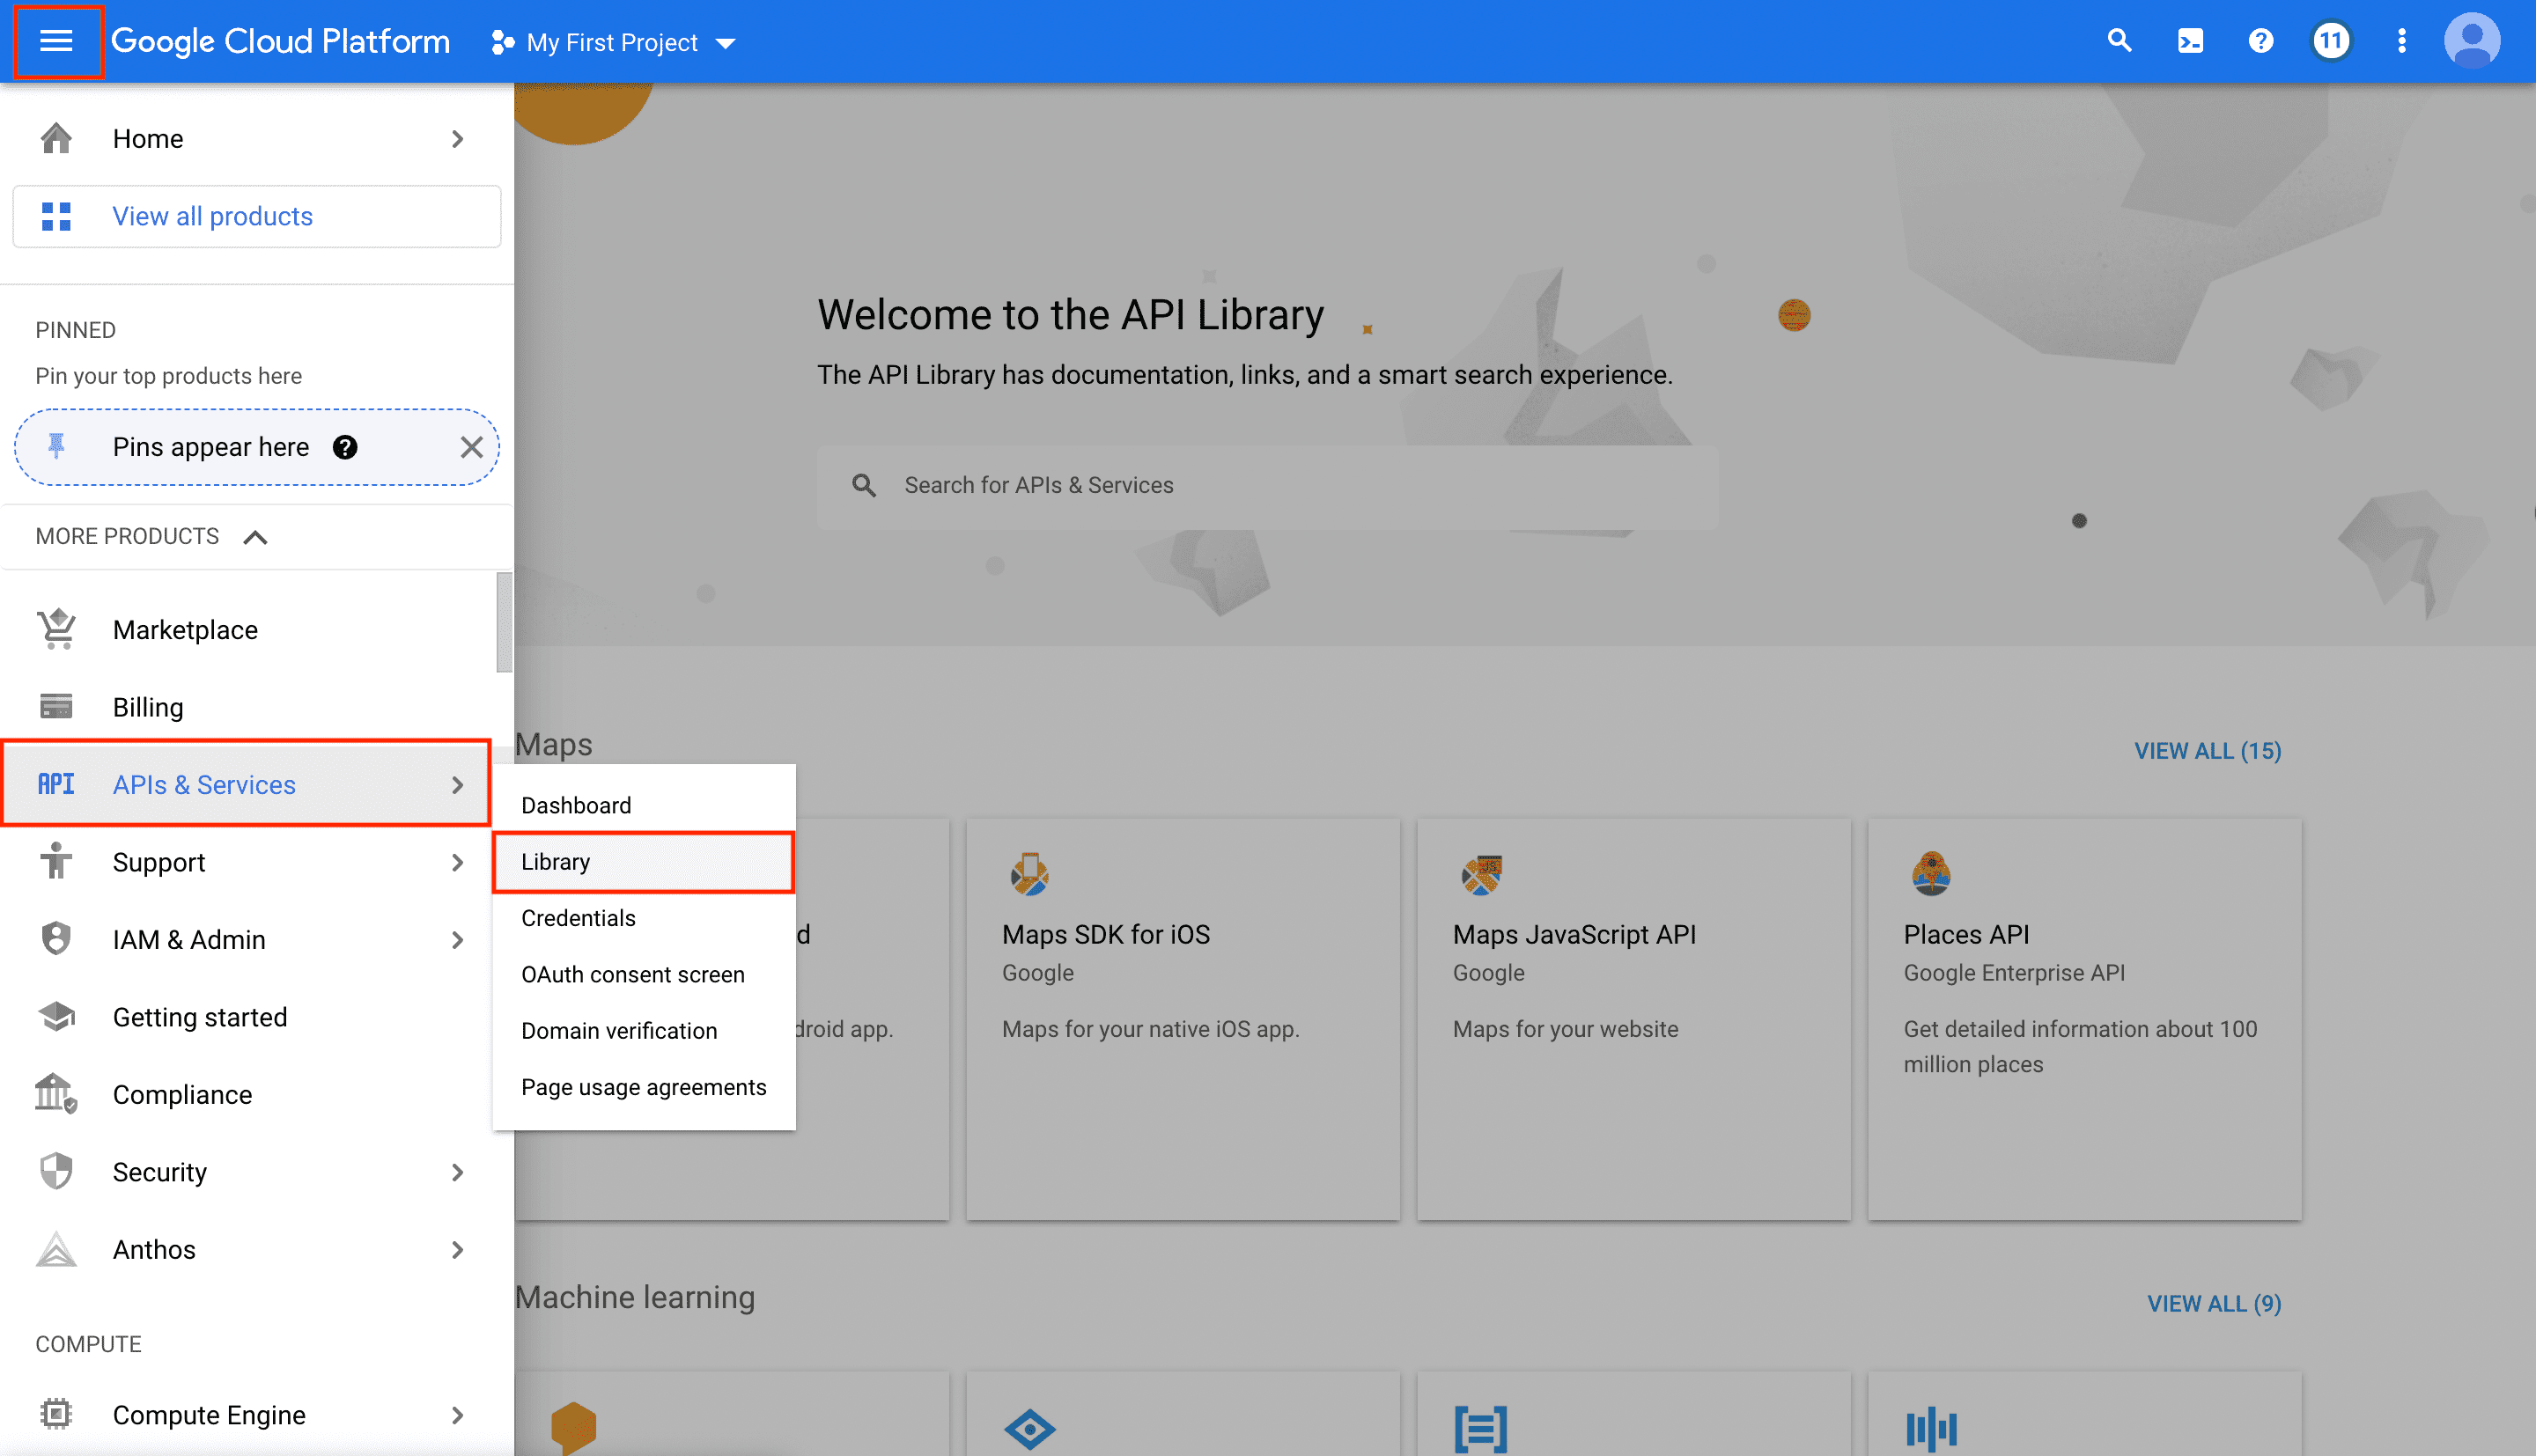Click the Compute Engine chip icon
This screenshot has height=1456, width=2536.
(56, 1414)
